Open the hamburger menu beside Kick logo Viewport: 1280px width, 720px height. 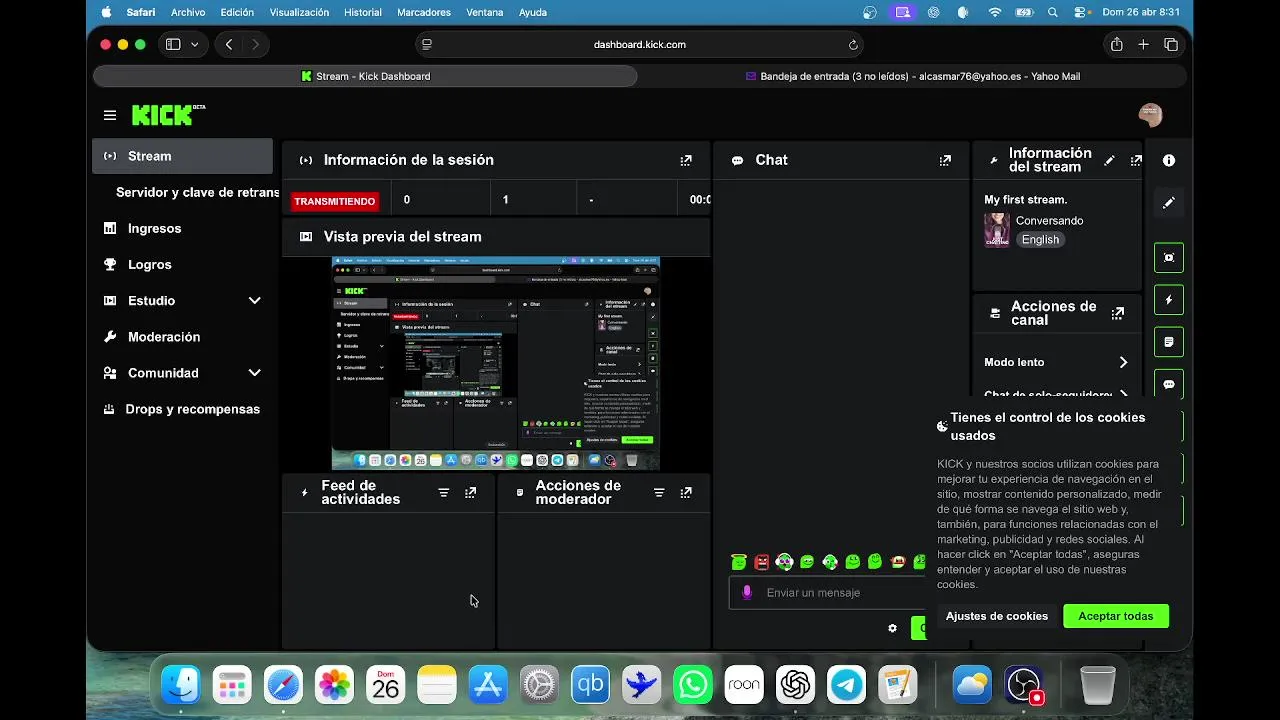(x=110, y=116)
